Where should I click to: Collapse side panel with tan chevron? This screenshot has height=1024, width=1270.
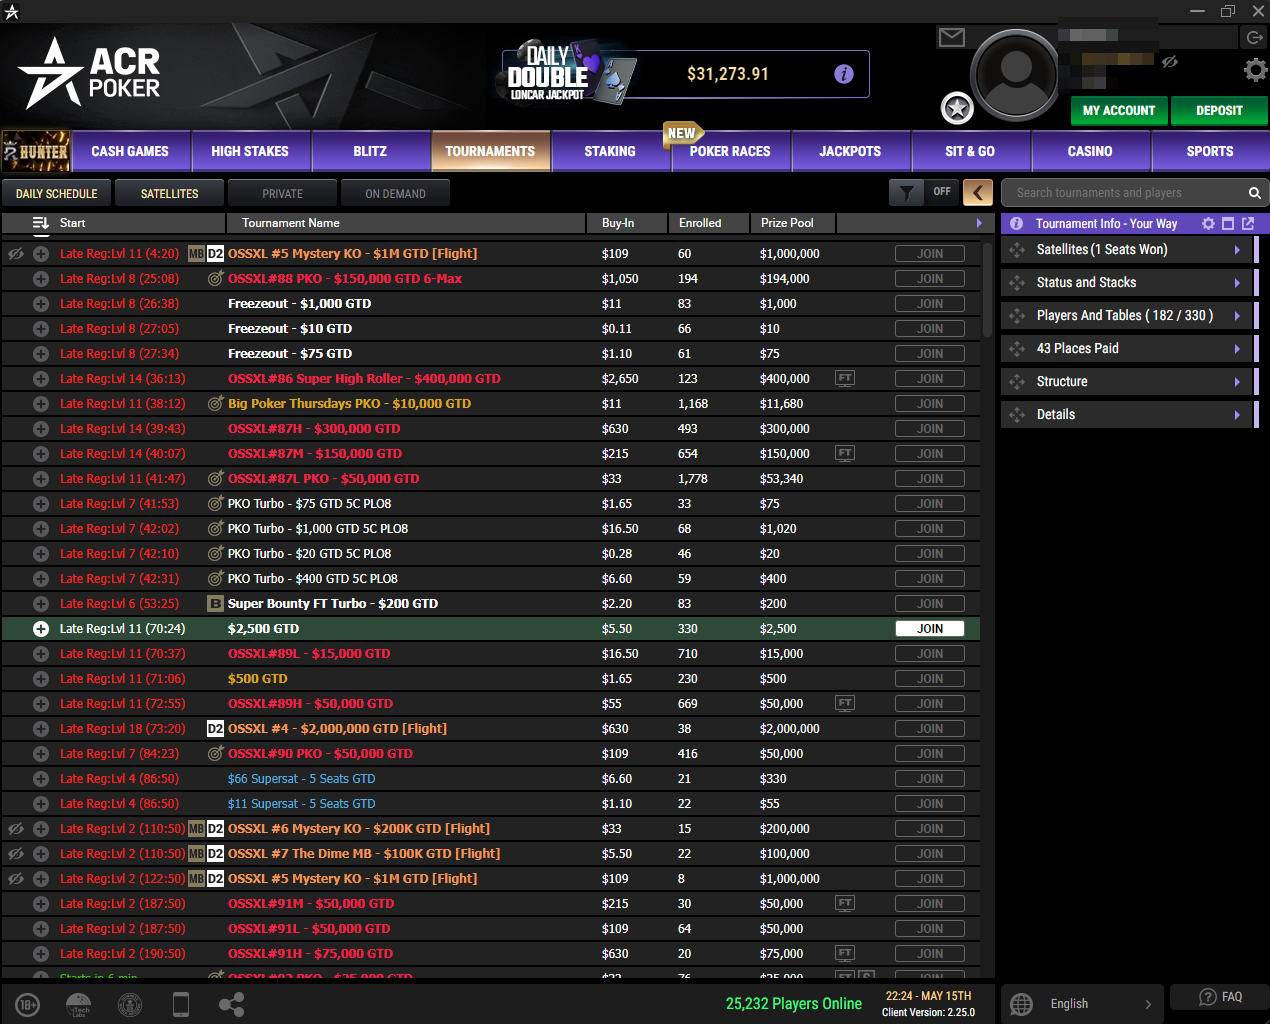pos(978,193)
